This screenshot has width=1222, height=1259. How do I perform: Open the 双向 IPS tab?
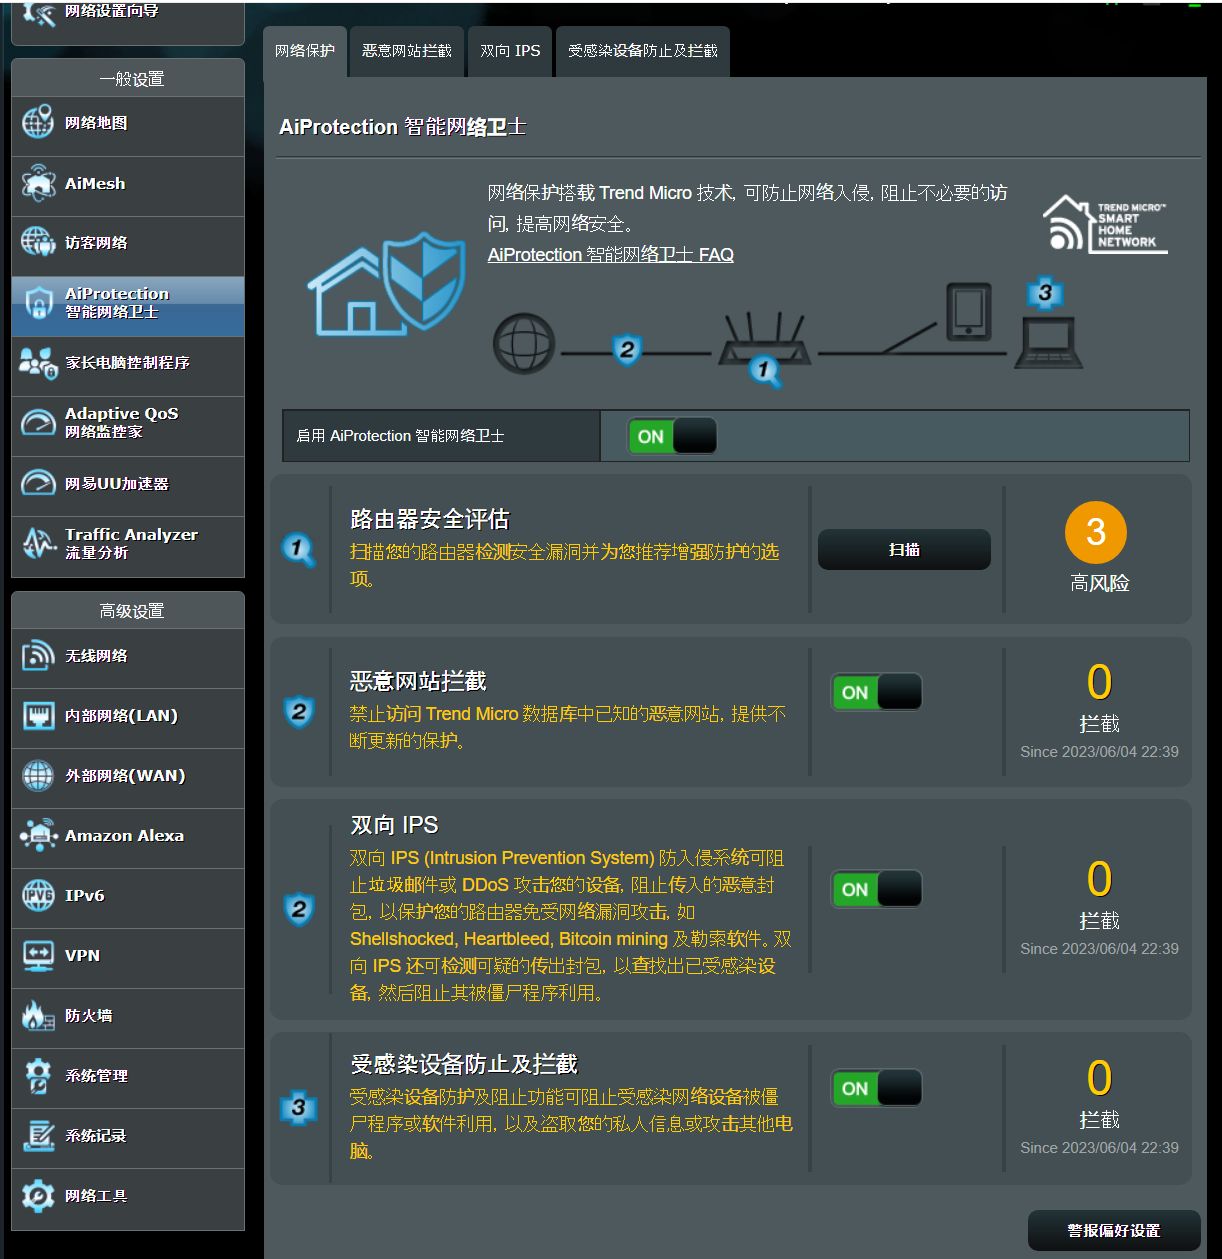coord(510,51)
